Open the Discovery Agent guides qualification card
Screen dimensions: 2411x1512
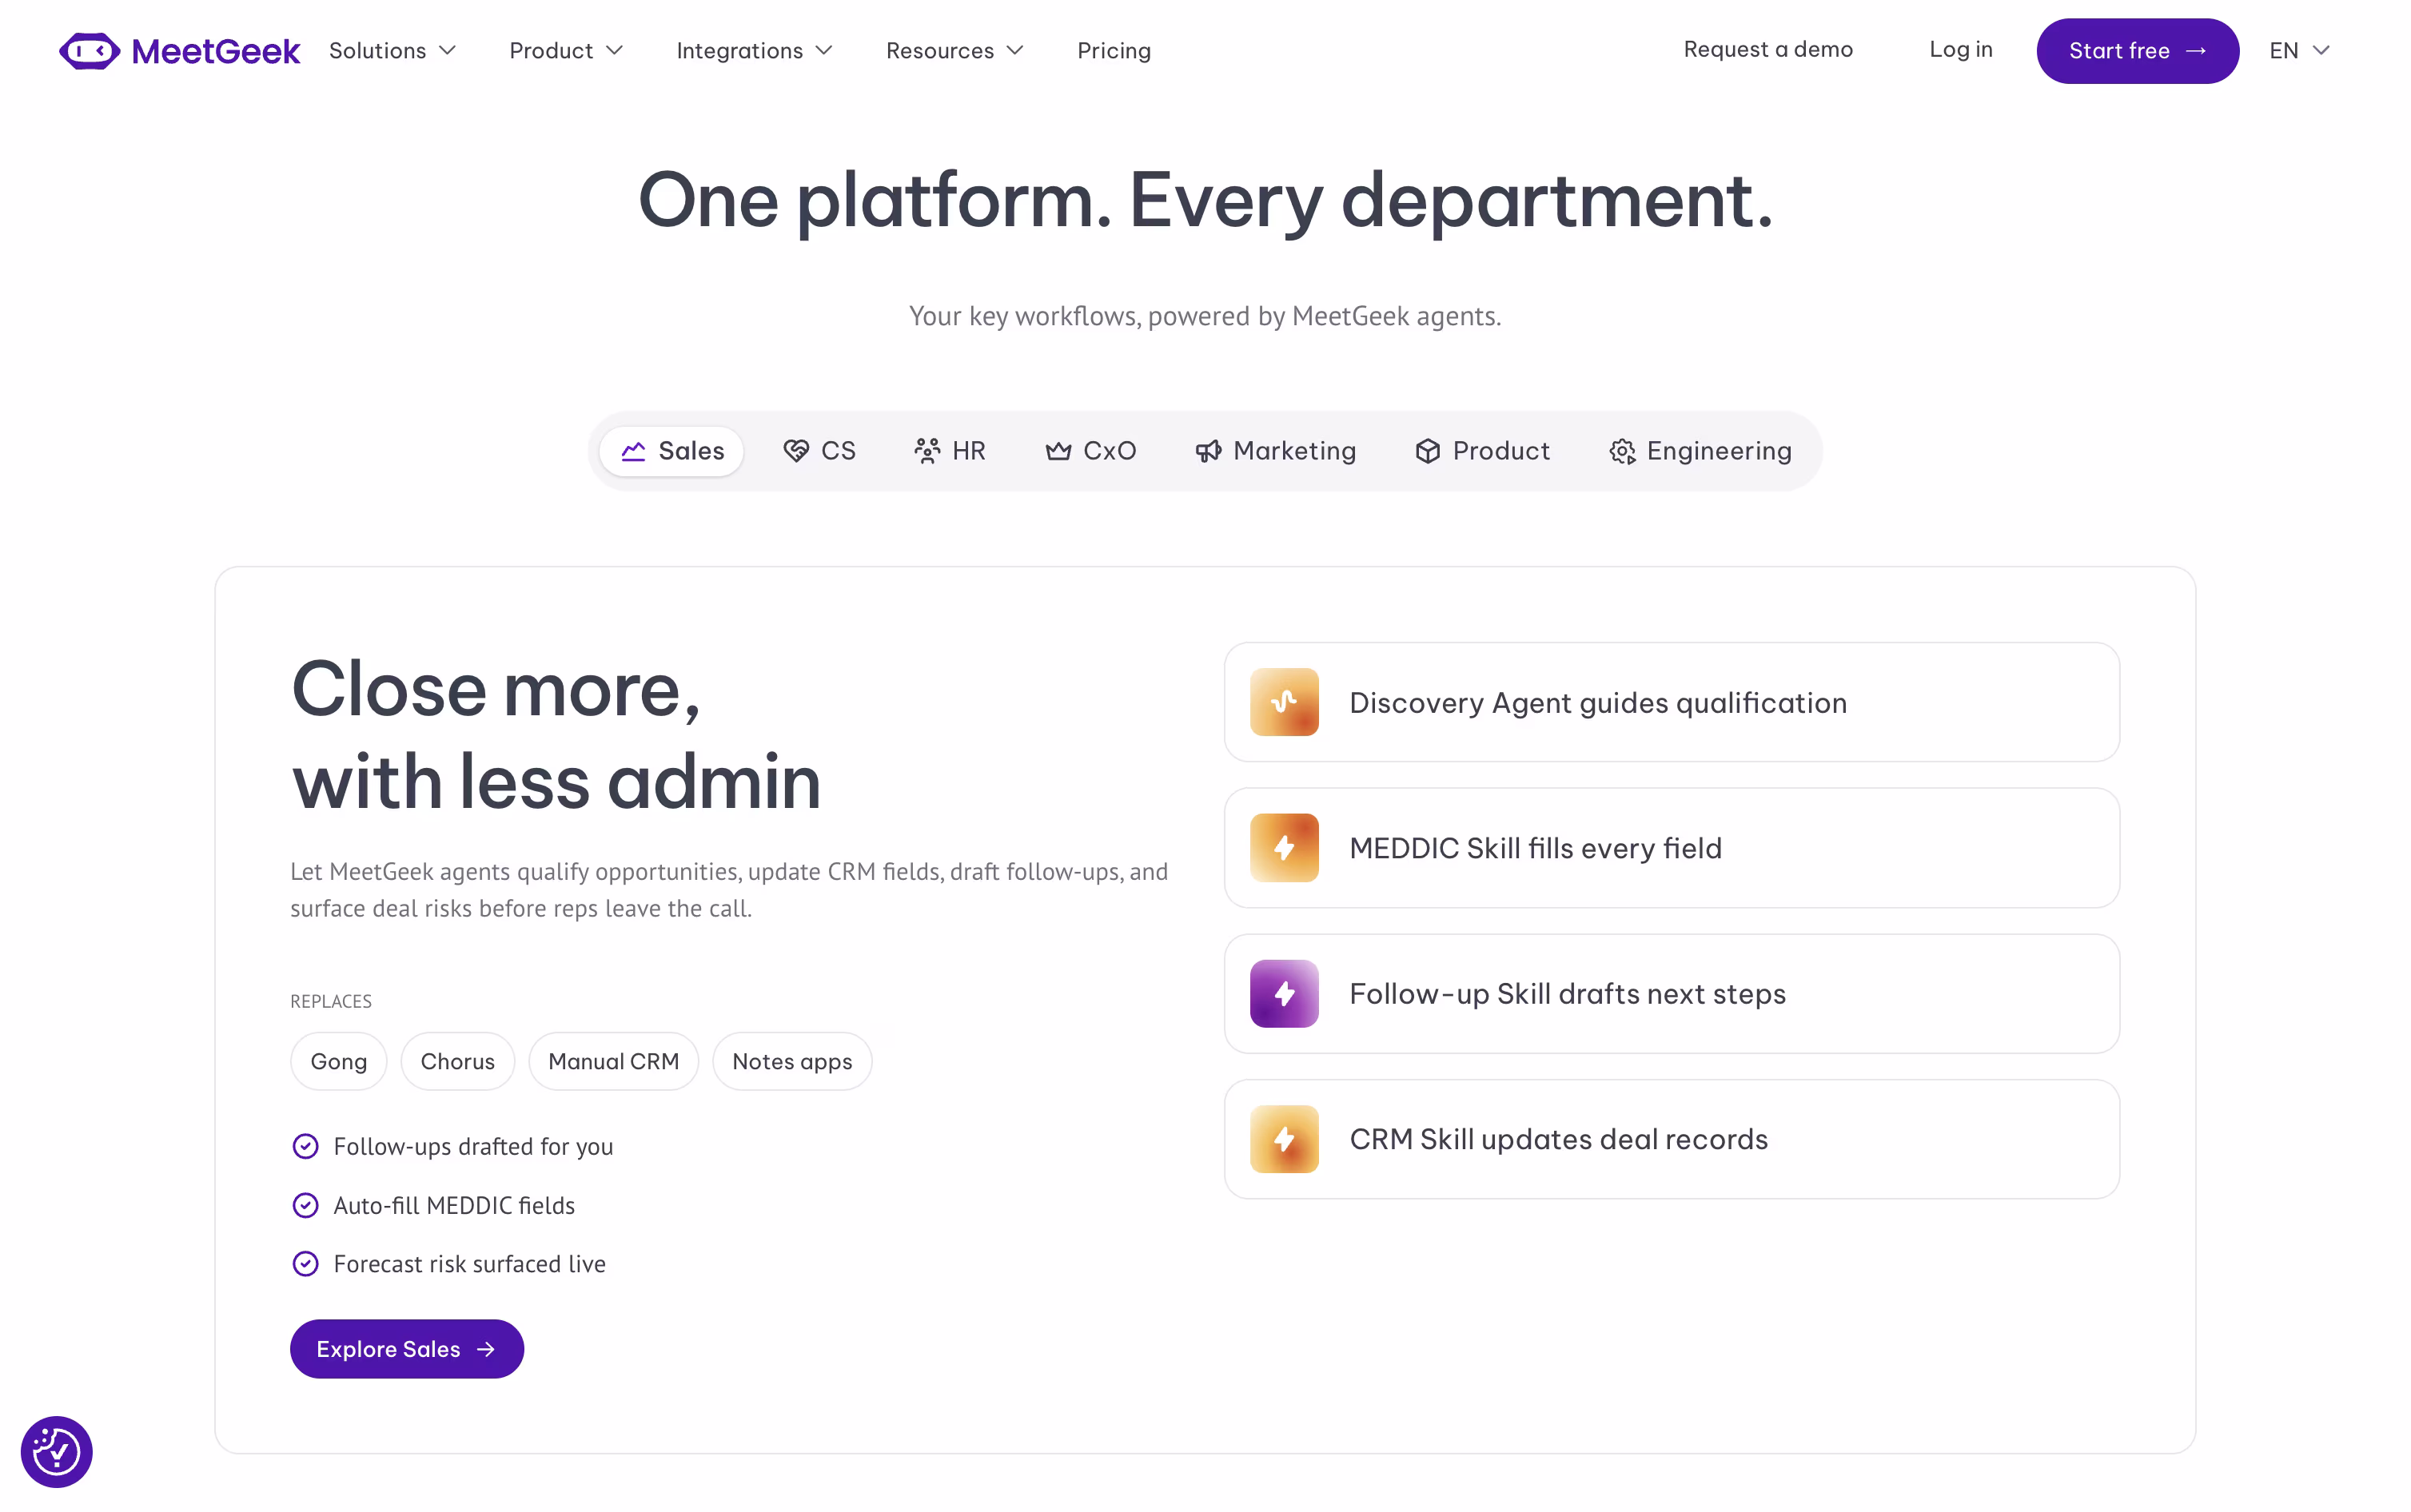1671,702
